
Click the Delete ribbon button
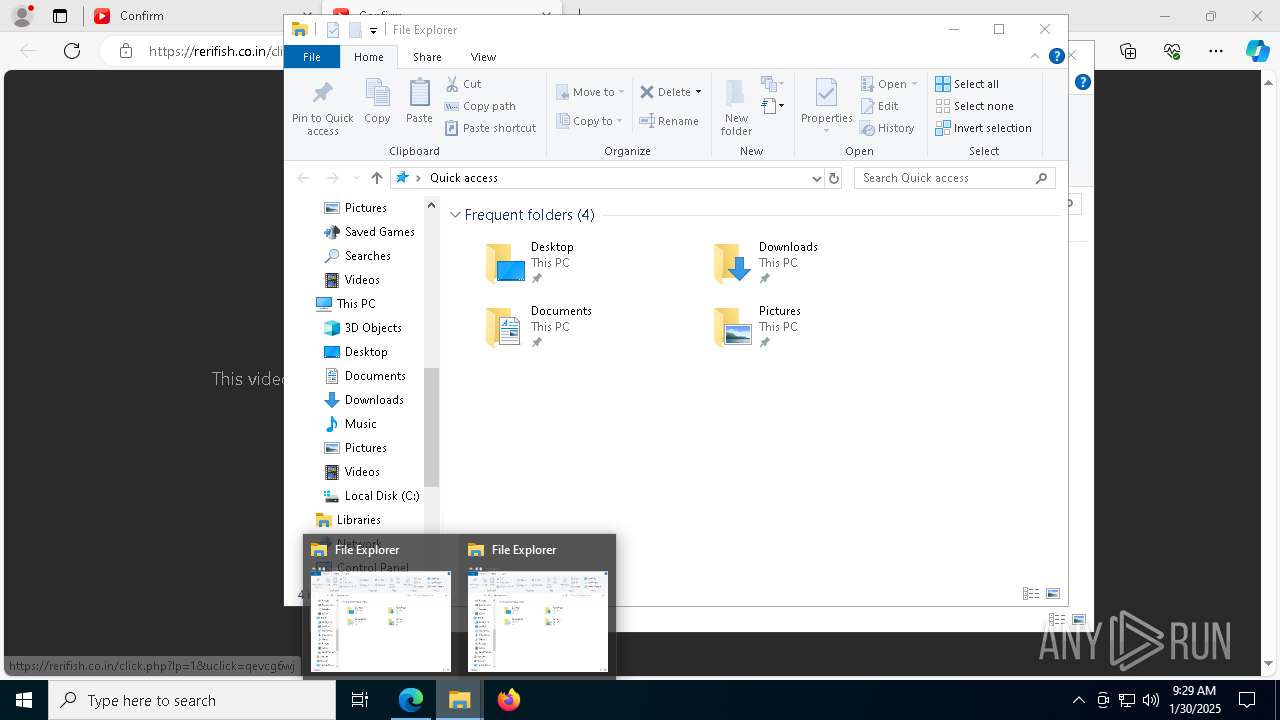(666, 92)
